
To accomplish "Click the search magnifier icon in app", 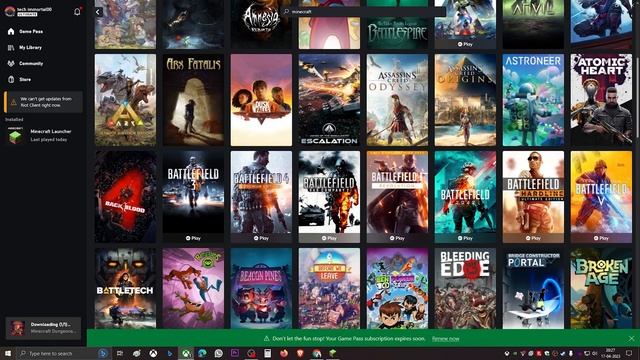I will click(287, 12).
